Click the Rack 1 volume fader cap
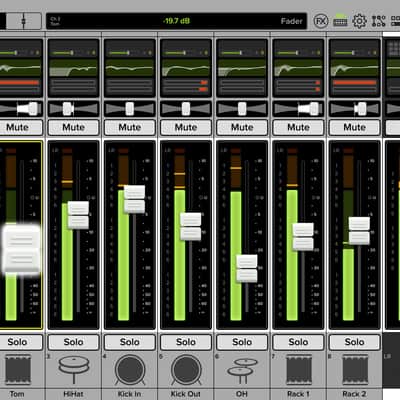 pos(303,237)
